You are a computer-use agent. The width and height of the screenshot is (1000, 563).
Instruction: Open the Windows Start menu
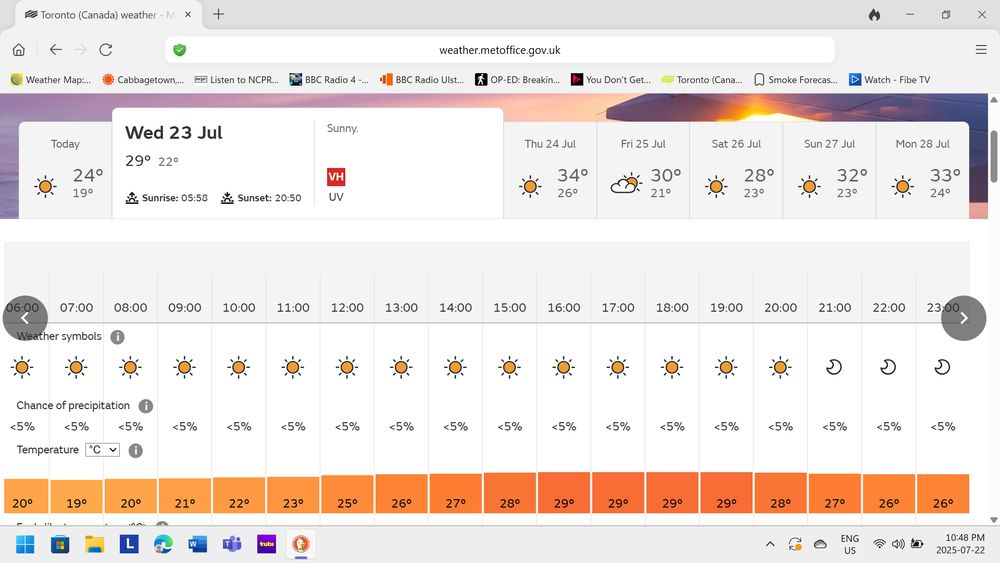click(x=26, y=545)
